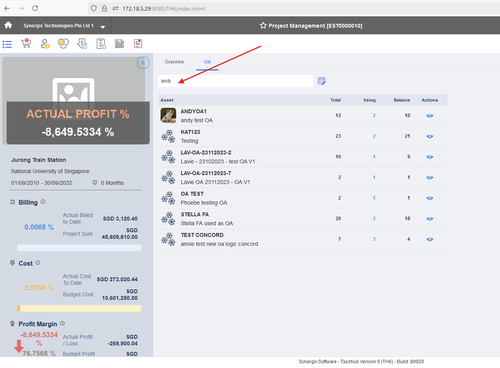The width and height of the screenshot is (500, 368).
Task: Open the shopping cart toolbar icon
Action: tap(26, 43)
